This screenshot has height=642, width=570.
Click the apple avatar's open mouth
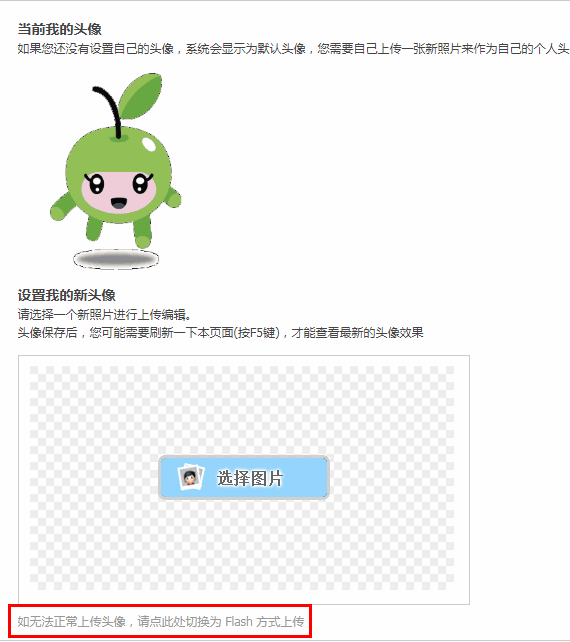[119, 203]
